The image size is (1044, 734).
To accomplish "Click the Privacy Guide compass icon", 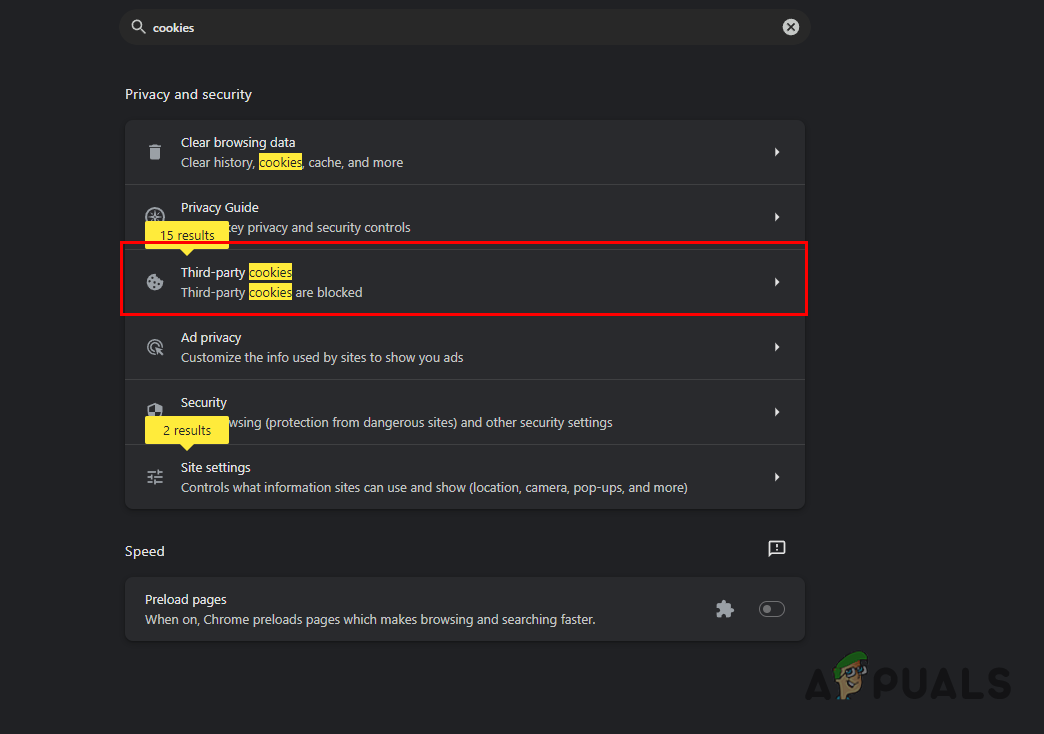I will 155,214.
